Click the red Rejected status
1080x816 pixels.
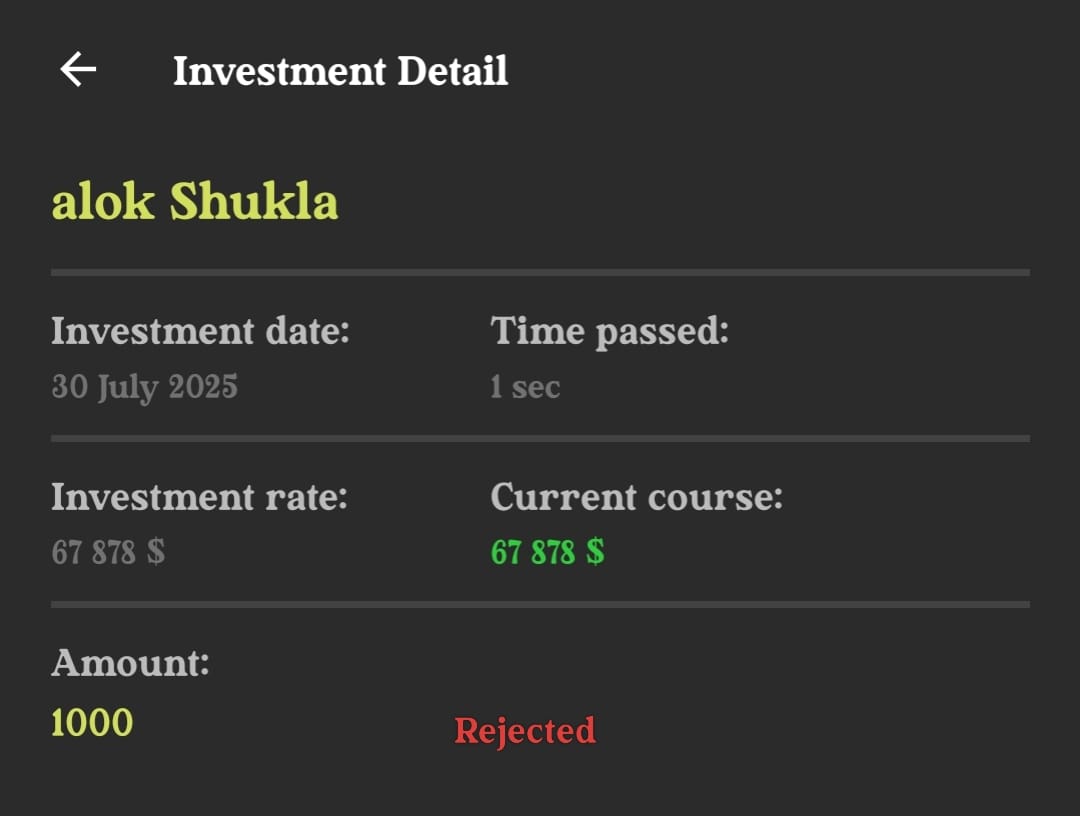[x=525, y=730]
